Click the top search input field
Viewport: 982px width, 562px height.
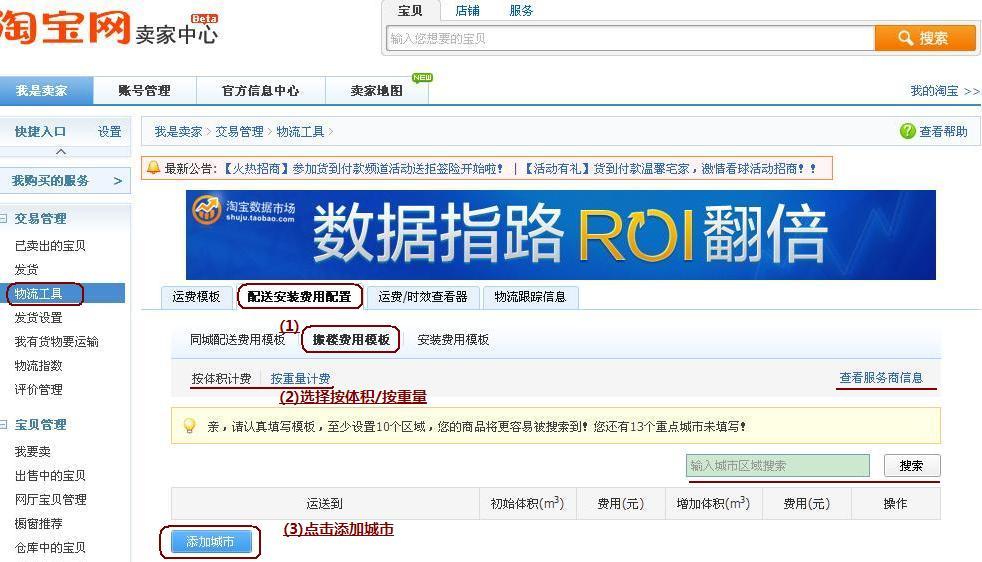pos(629,38)
